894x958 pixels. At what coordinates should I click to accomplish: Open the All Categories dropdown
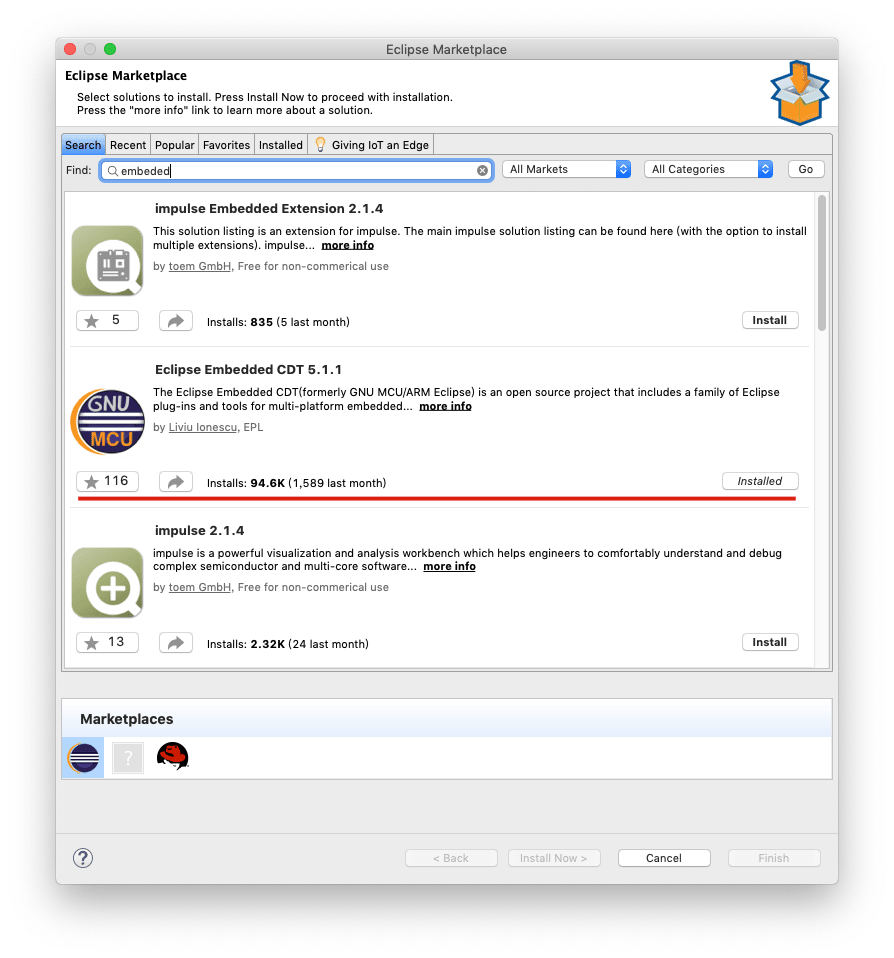pos(708,169)
